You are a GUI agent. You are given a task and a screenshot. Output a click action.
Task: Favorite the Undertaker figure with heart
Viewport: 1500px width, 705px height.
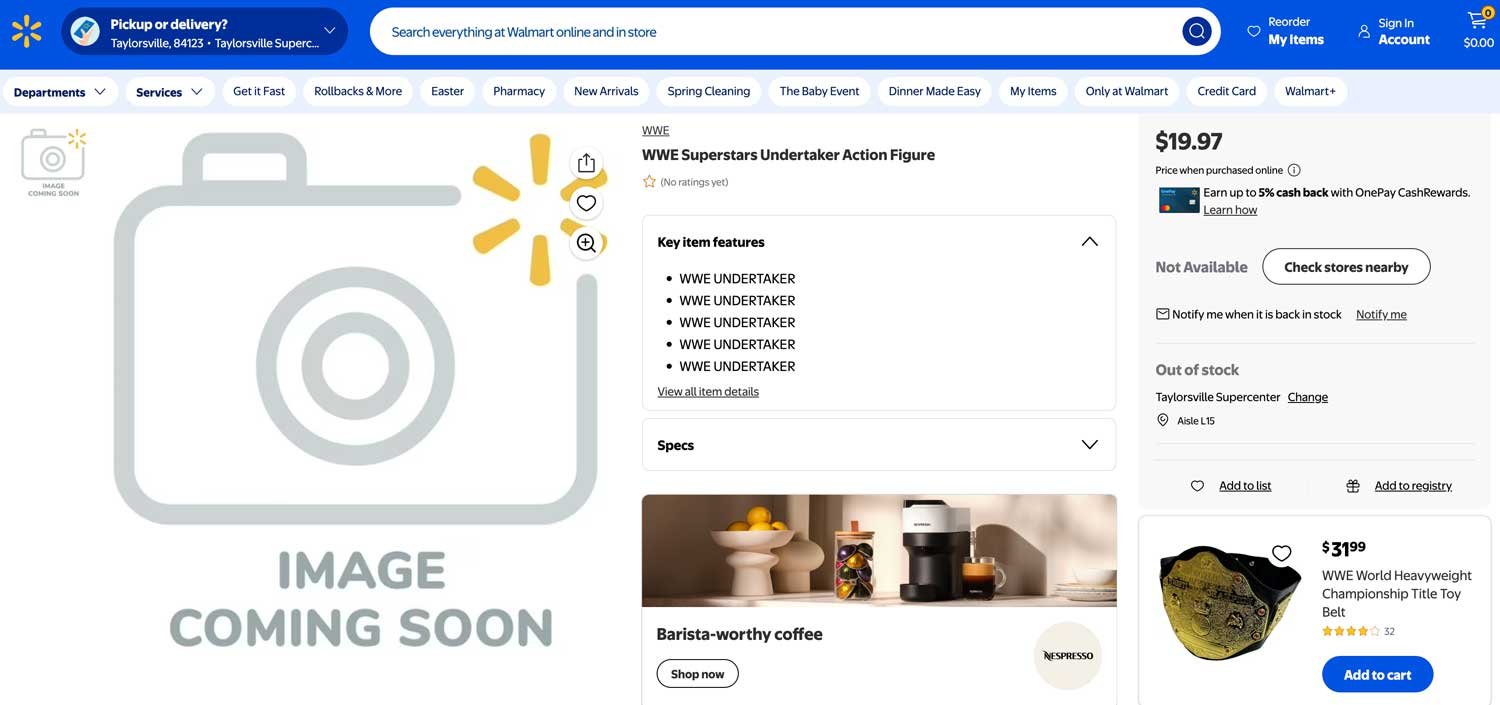coord(586,203)
